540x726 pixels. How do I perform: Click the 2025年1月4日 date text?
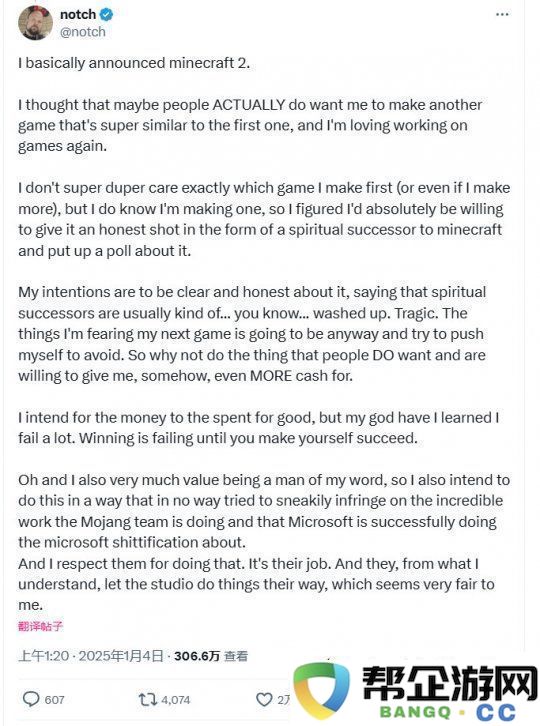(x=121, y=656)
